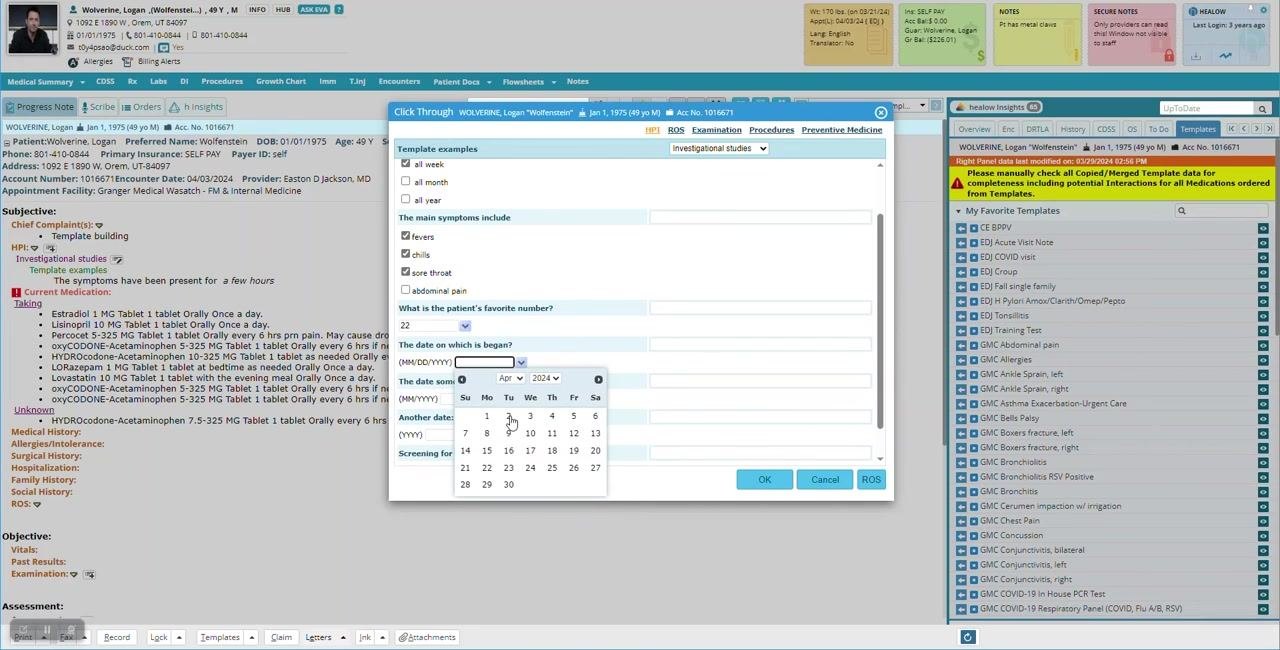Jump to first right-panel tab with arrow
The height and width of the screenshot is (650, 1280).
click(1232, 129)
